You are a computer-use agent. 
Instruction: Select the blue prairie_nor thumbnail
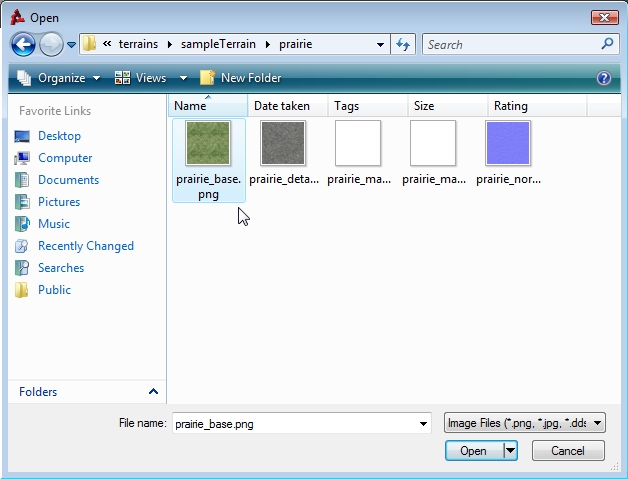(x=508, y=143)
